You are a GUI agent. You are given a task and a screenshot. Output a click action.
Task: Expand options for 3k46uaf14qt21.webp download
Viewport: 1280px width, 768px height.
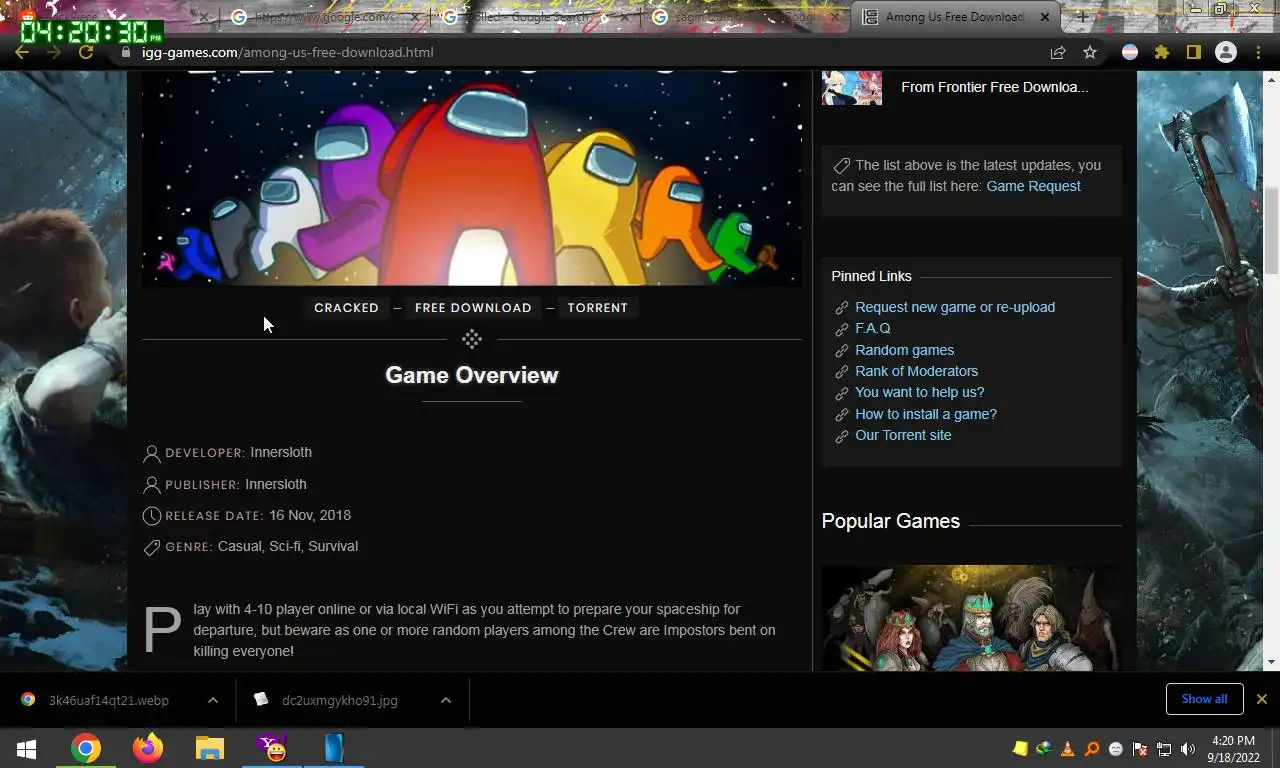(x=212, y=700)
